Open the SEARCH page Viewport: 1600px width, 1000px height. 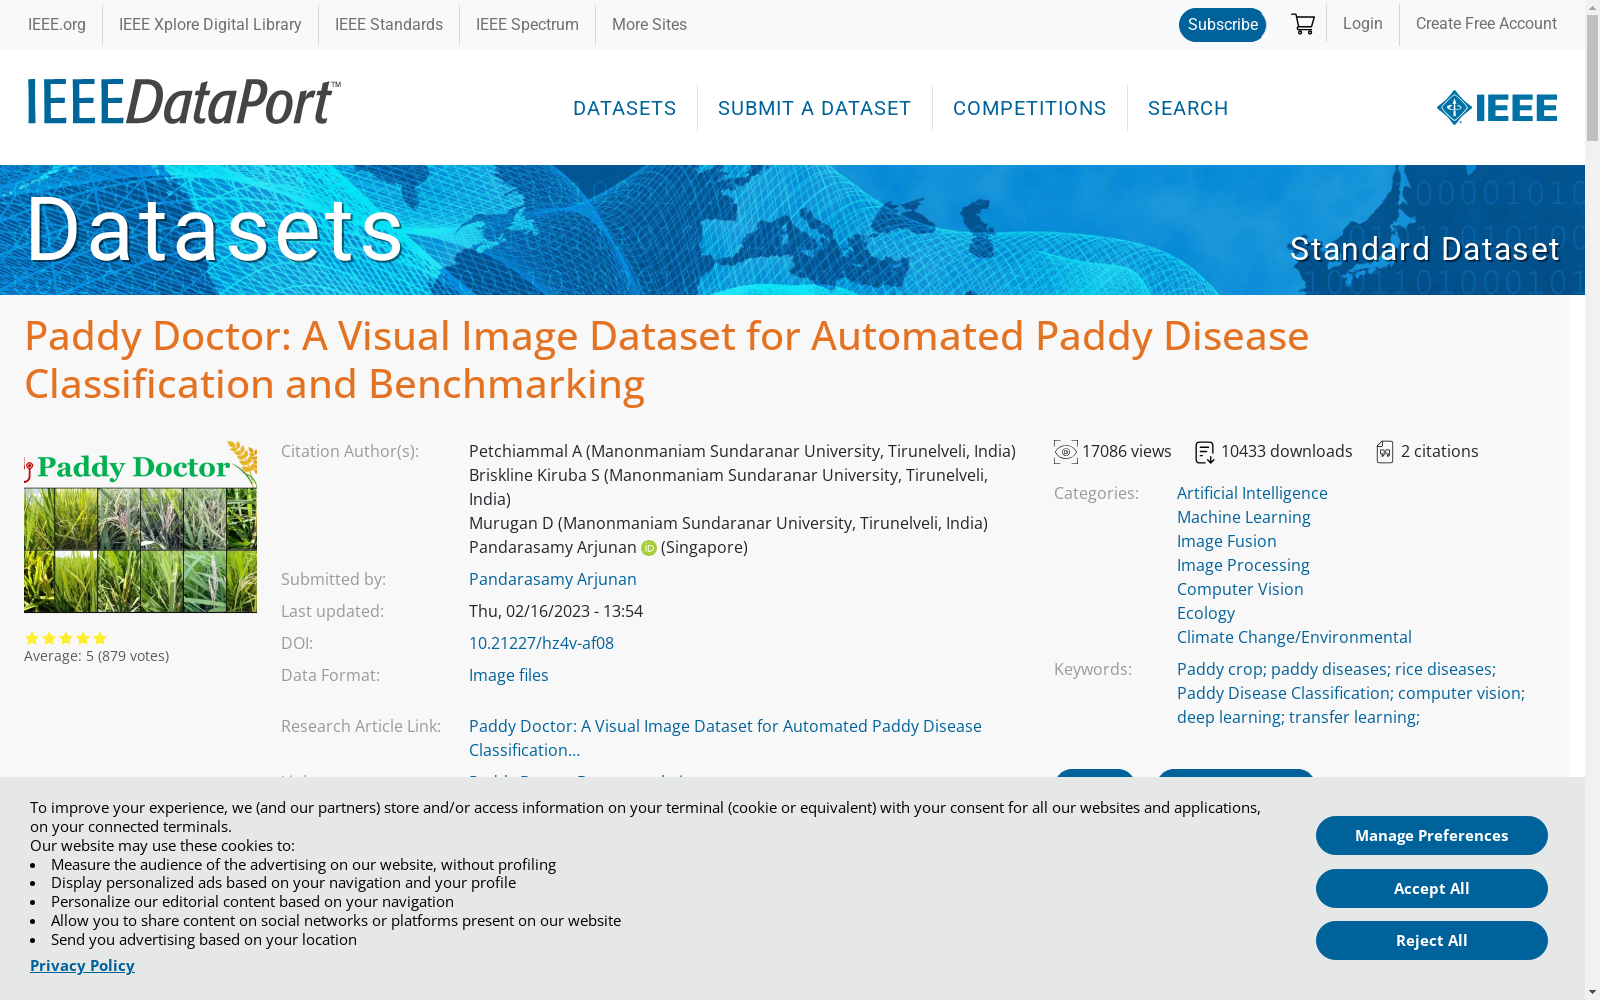coord(1188,108)
